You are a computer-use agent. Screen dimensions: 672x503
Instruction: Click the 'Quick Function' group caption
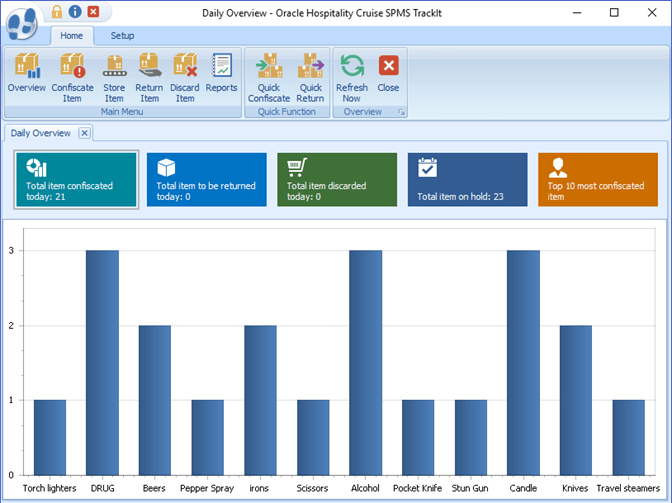tap(287, 112)
